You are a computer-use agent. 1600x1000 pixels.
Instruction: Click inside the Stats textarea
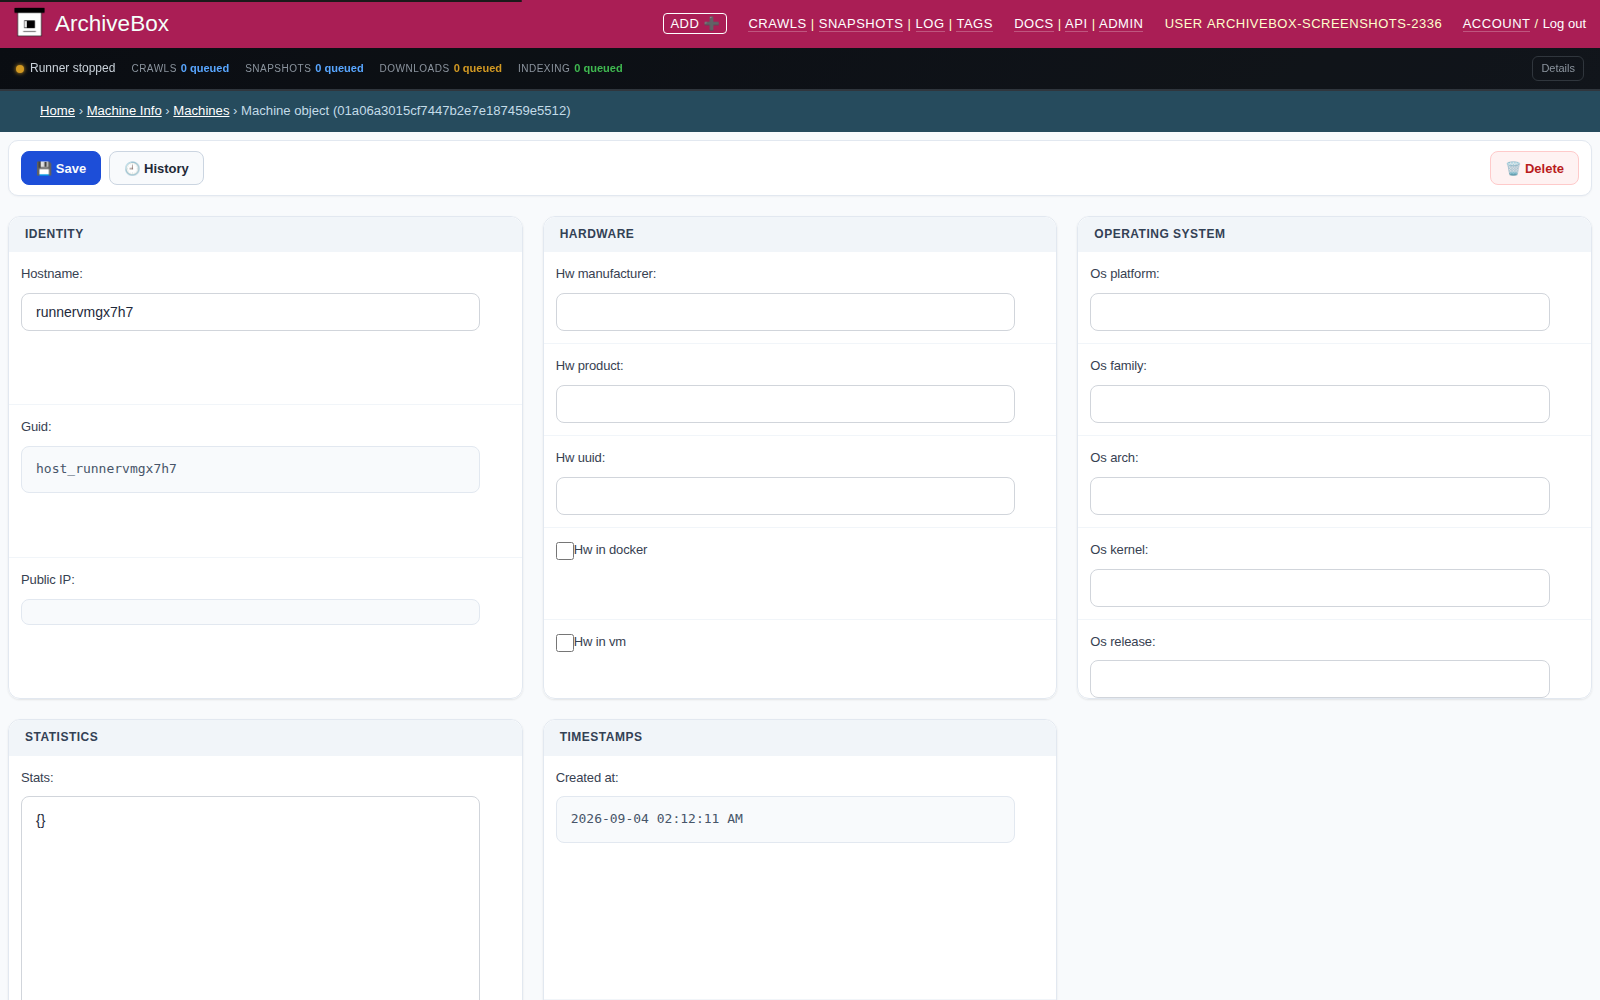(x=250, y=898)
